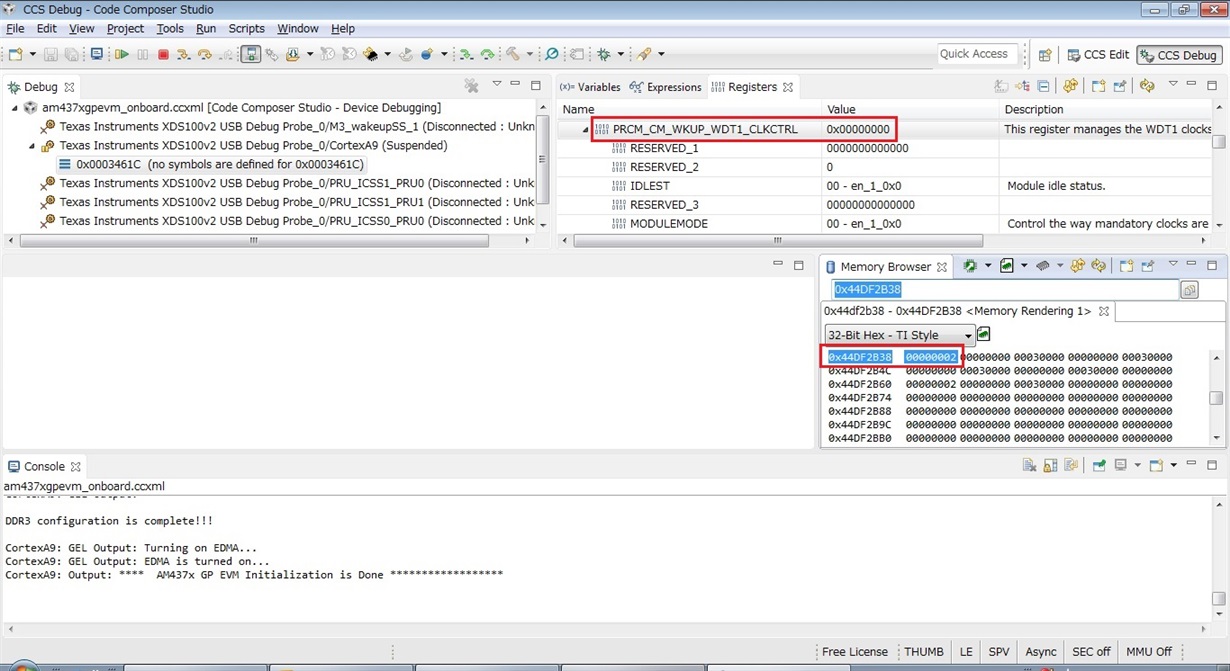Click the Save icon in main toolbar
Screen dimensions: 1230x671
pos(51,54)
